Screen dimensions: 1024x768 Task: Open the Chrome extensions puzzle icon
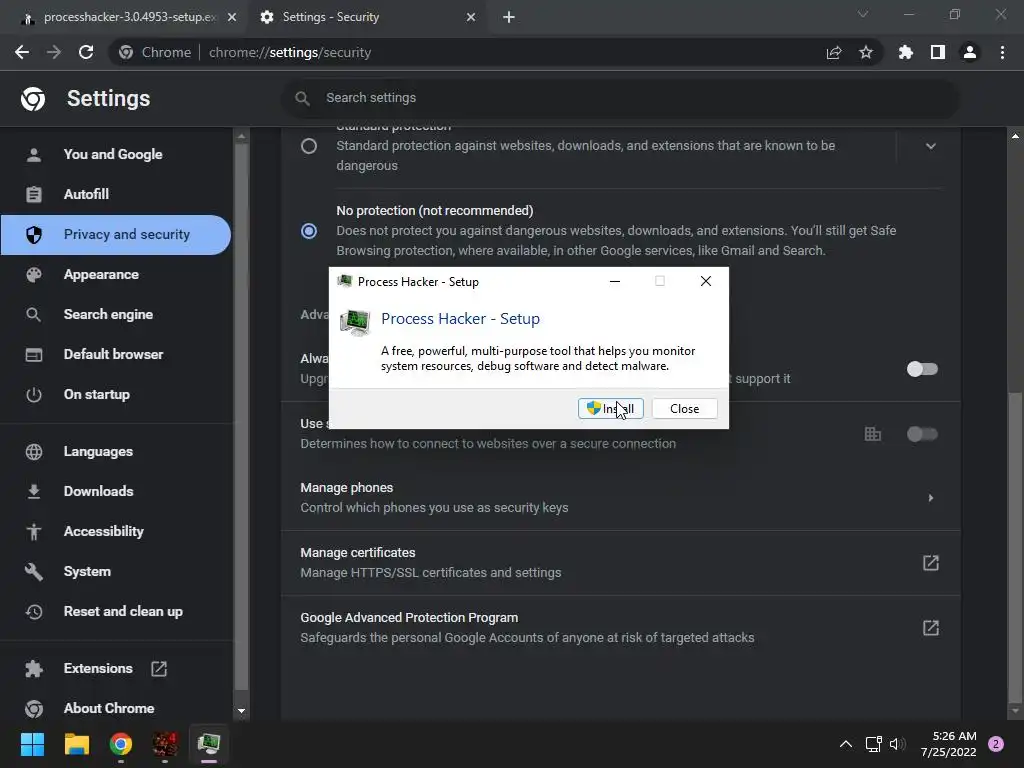[x=905, y=52]
